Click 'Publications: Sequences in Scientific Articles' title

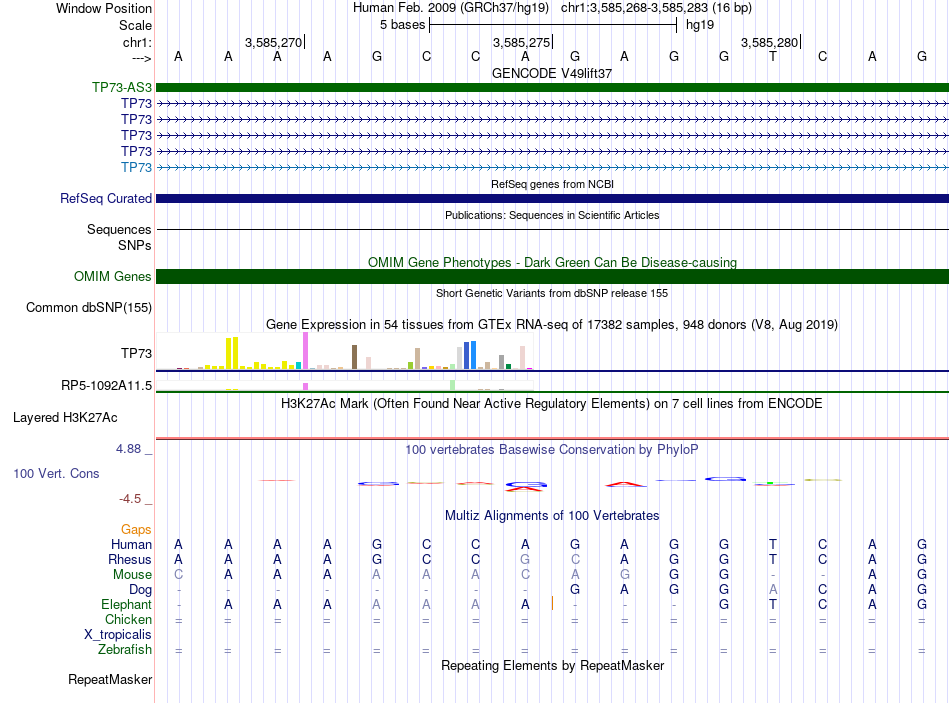pos(552,215)
